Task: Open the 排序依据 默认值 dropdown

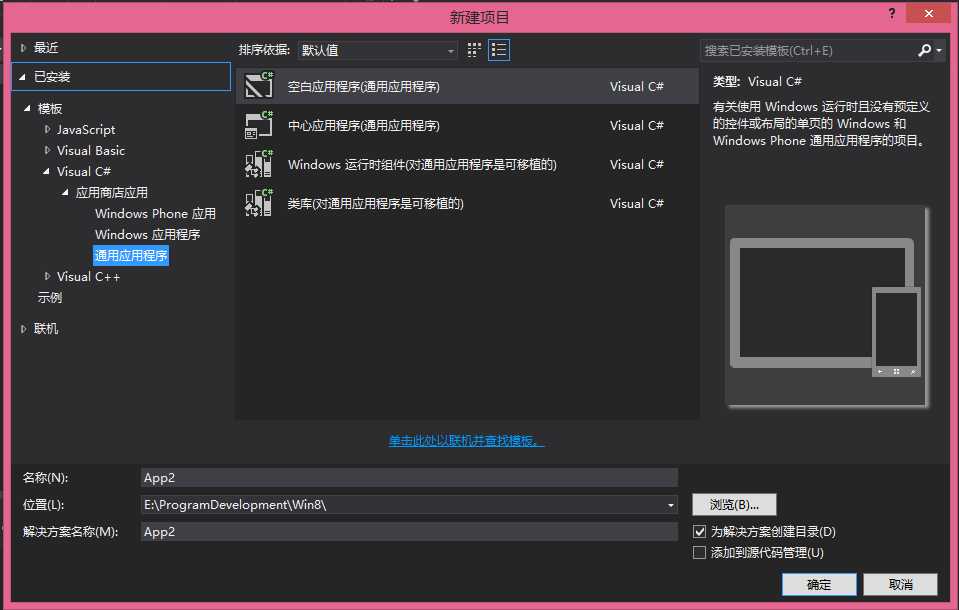Action: coord(377,49)
